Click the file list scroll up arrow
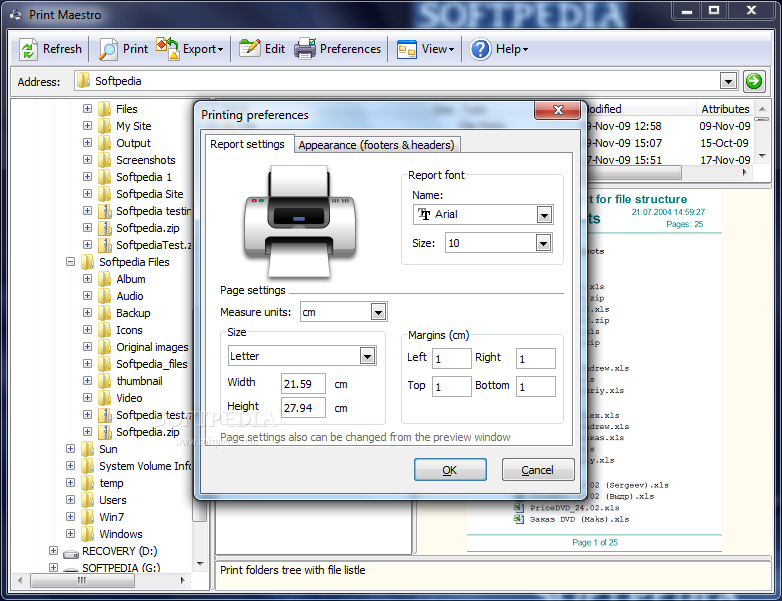This screenshot has width=782, height=601. point(762,109)
